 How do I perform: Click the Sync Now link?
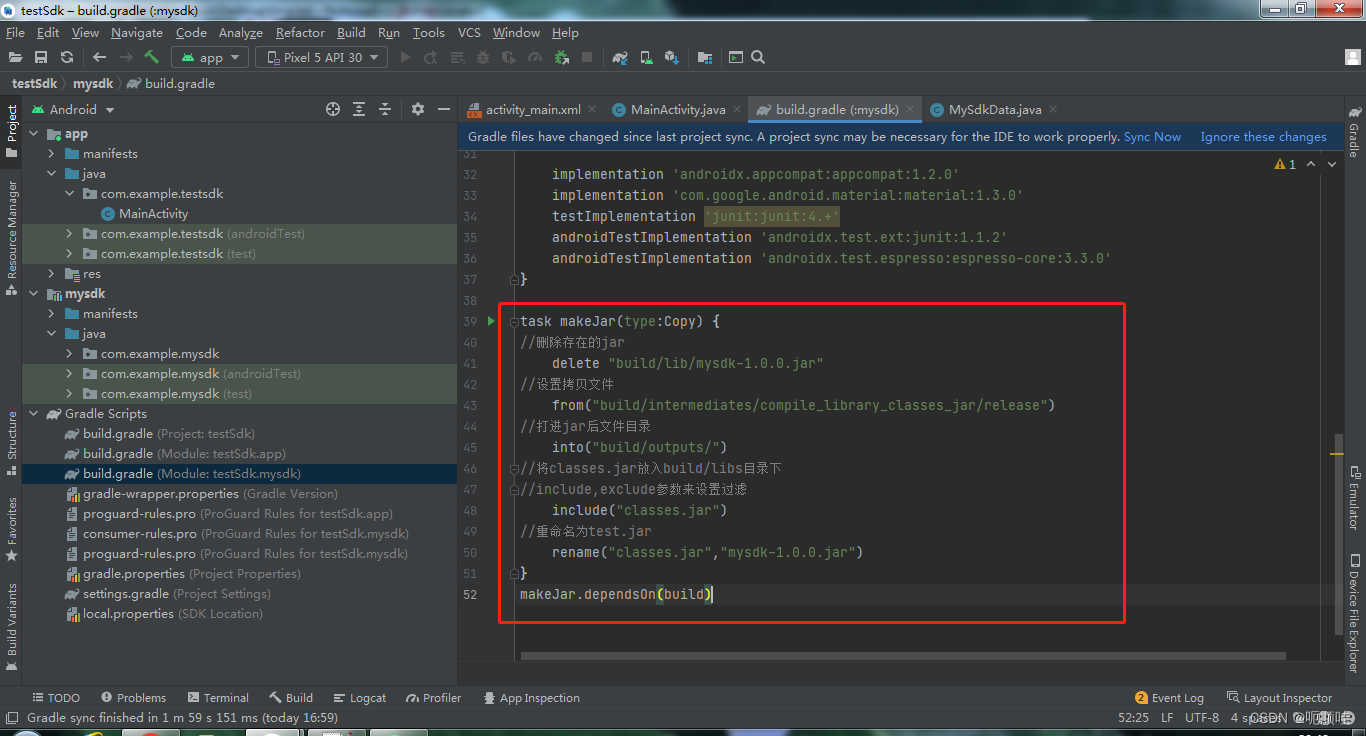coord(1151,136)
